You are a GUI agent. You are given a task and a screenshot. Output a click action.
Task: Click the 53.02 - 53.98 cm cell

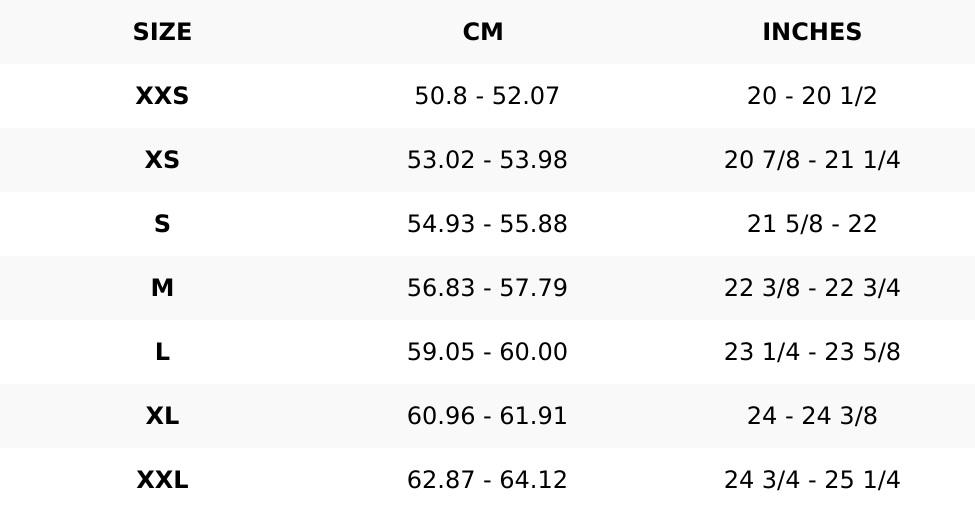(486, 160)
